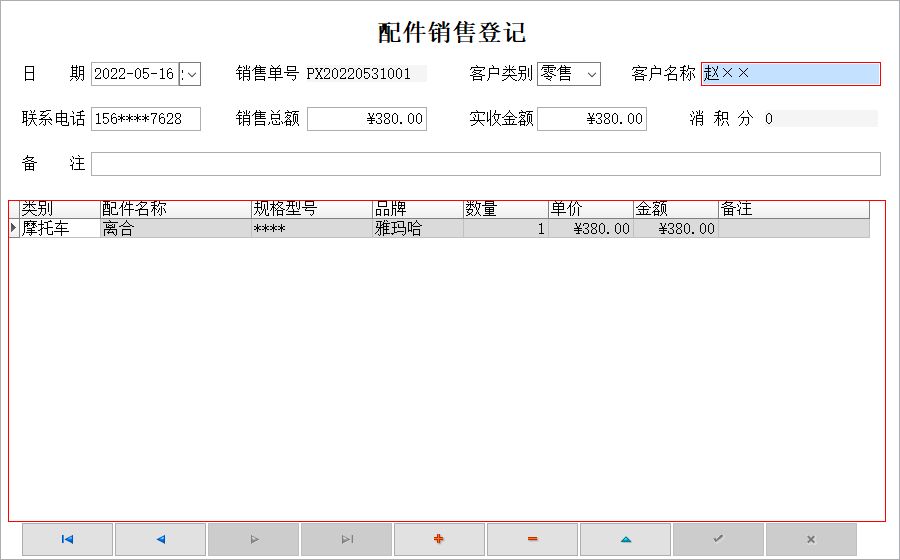Click the empty 备注 text field
Screen dimensions: 900x560
[486, 164]
